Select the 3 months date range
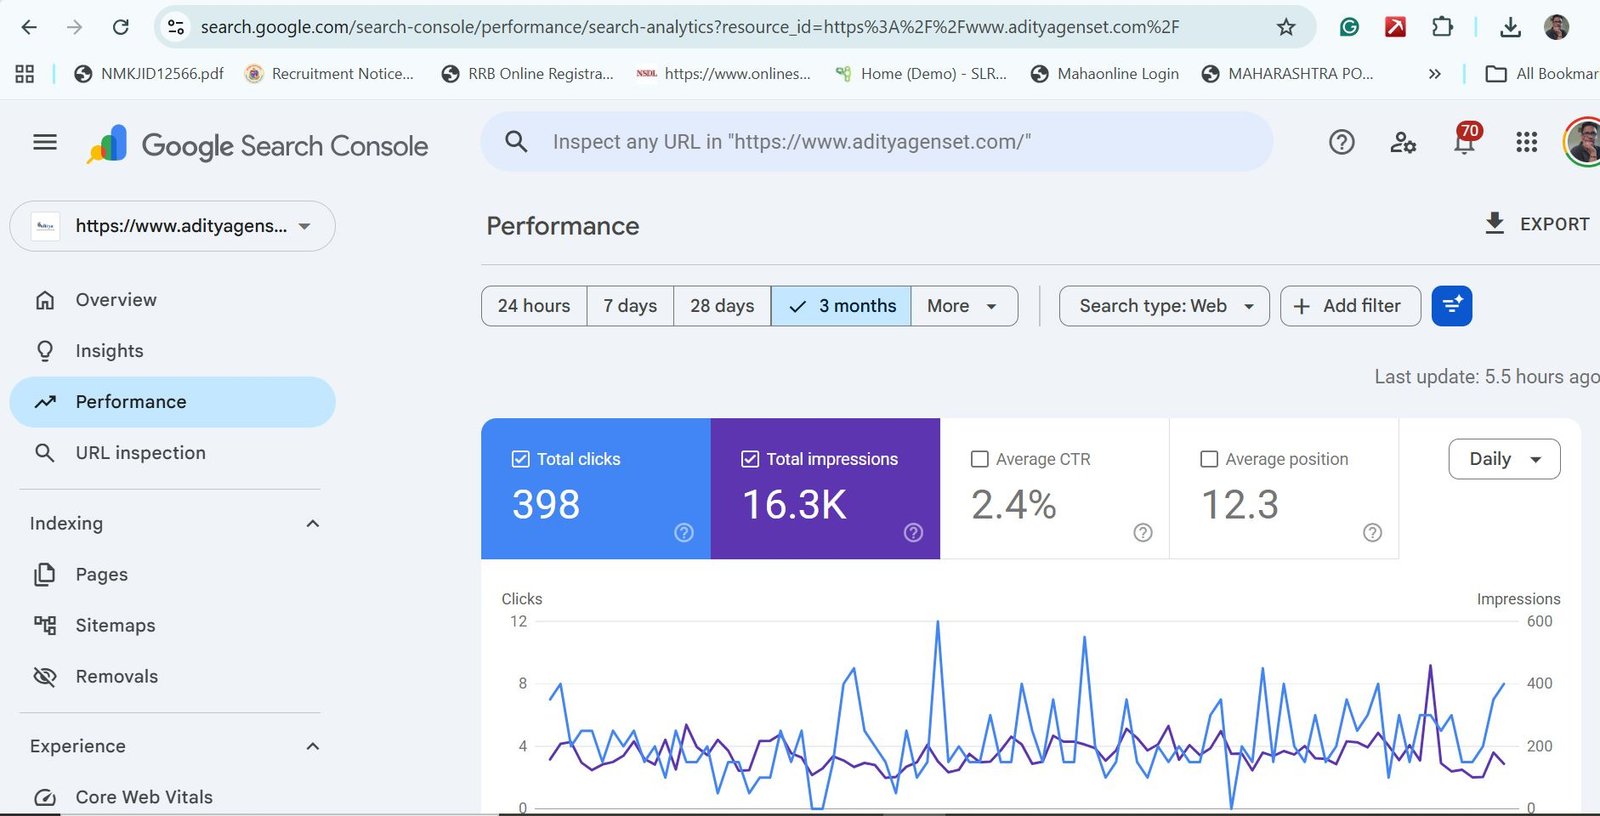 [x=841, y=306]
